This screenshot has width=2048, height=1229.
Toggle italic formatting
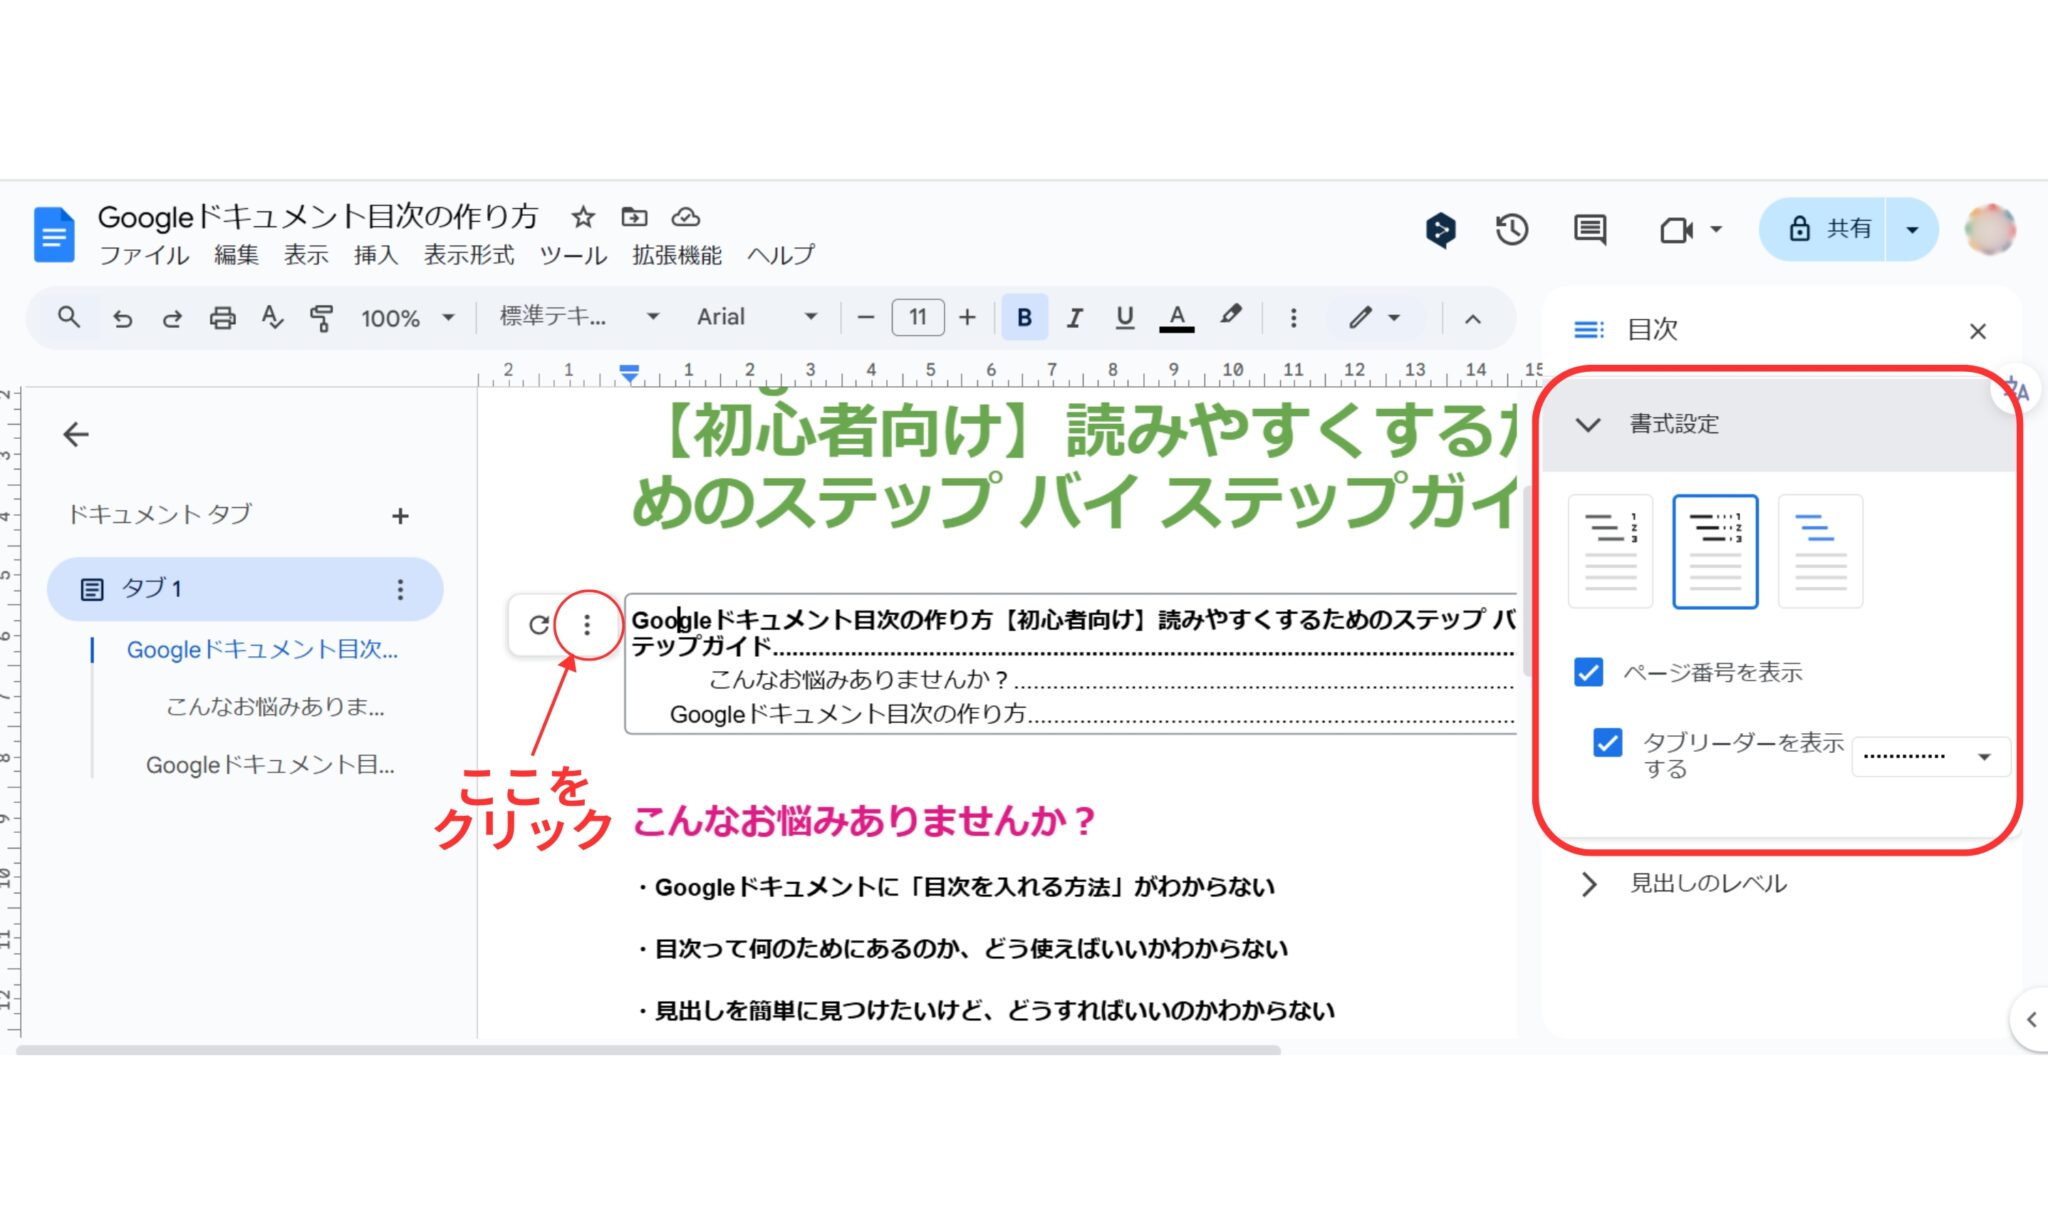click(x=1074, y=318)
